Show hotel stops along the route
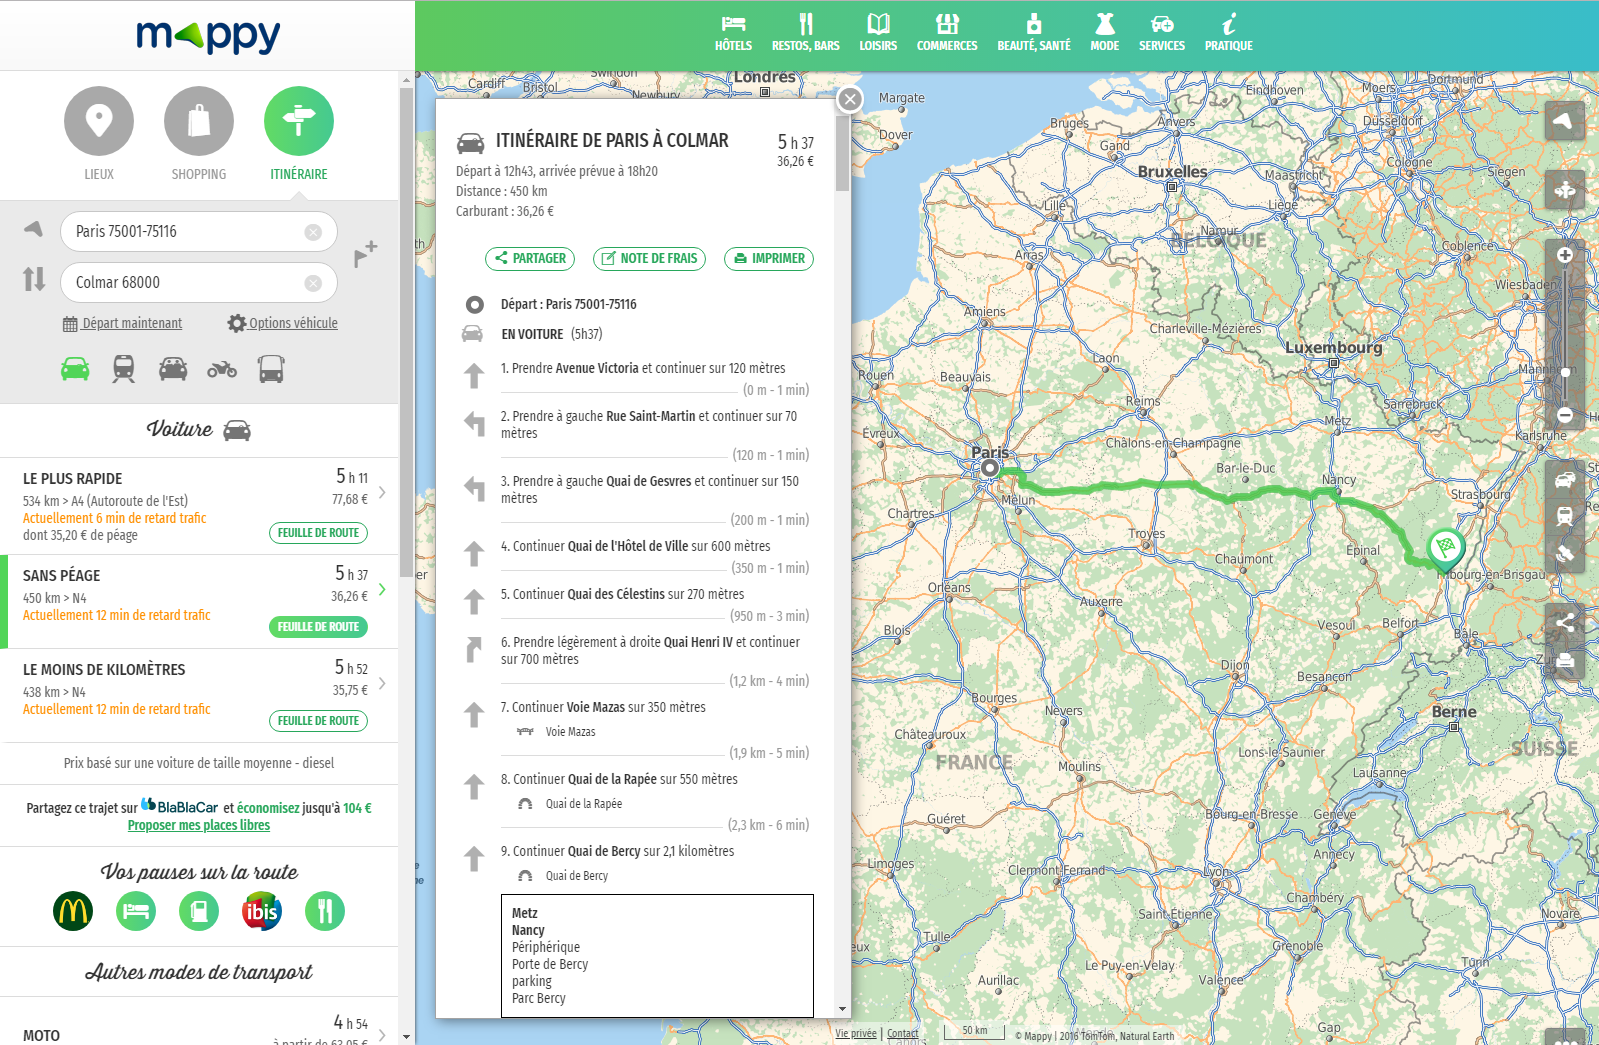Viewport: 1599px width, 1045px height. point(136,911)
